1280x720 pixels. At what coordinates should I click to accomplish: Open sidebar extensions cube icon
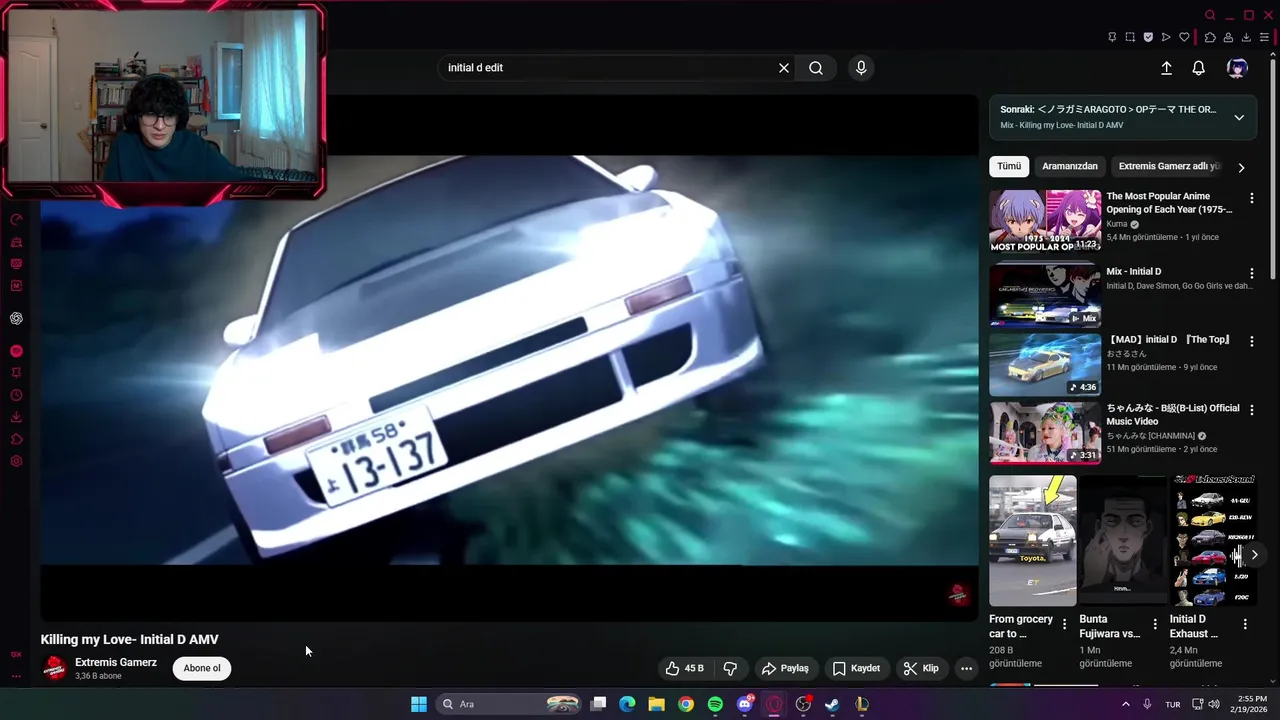pyautogui.click(x=16, y=439)
